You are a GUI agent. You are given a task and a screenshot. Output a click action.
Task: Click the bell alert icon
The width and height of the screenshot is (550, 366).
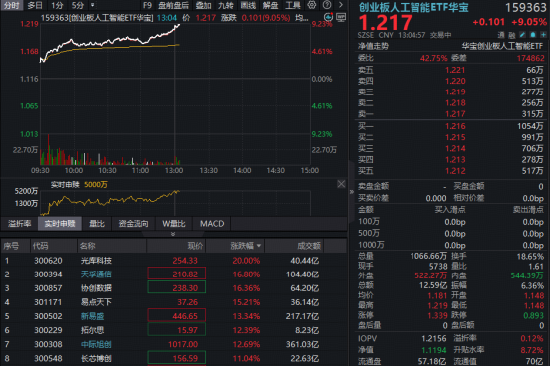click(533, 35)
